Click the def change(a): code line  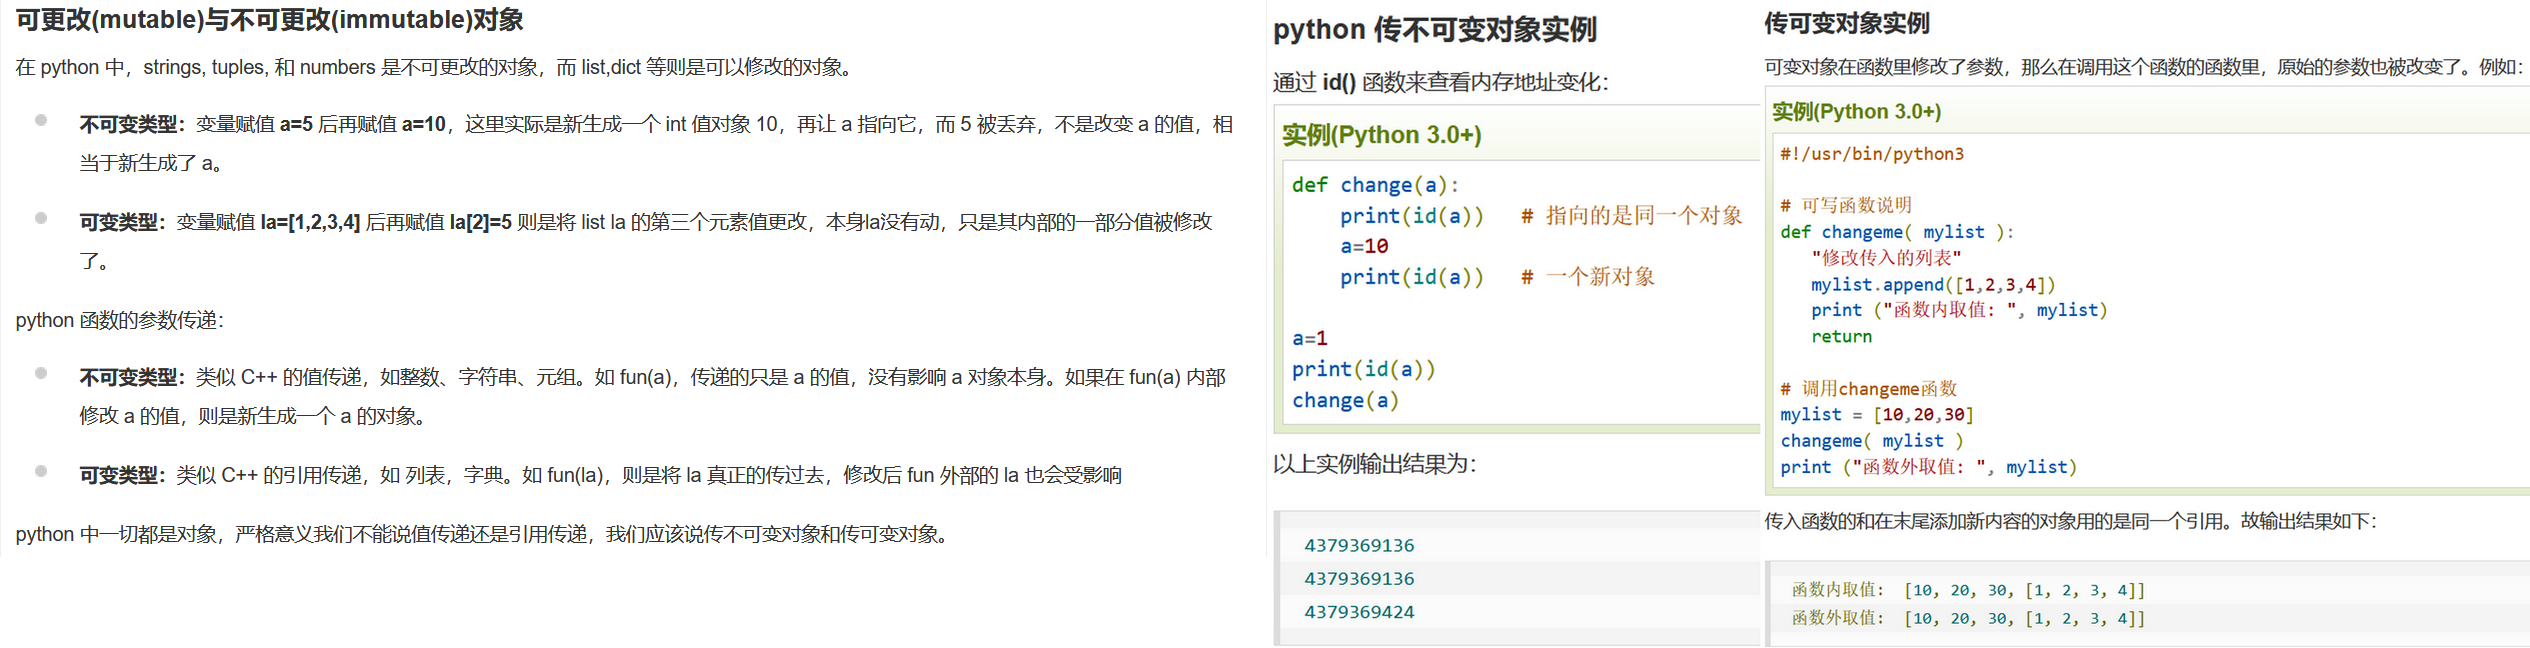(x=1375, y=185)
